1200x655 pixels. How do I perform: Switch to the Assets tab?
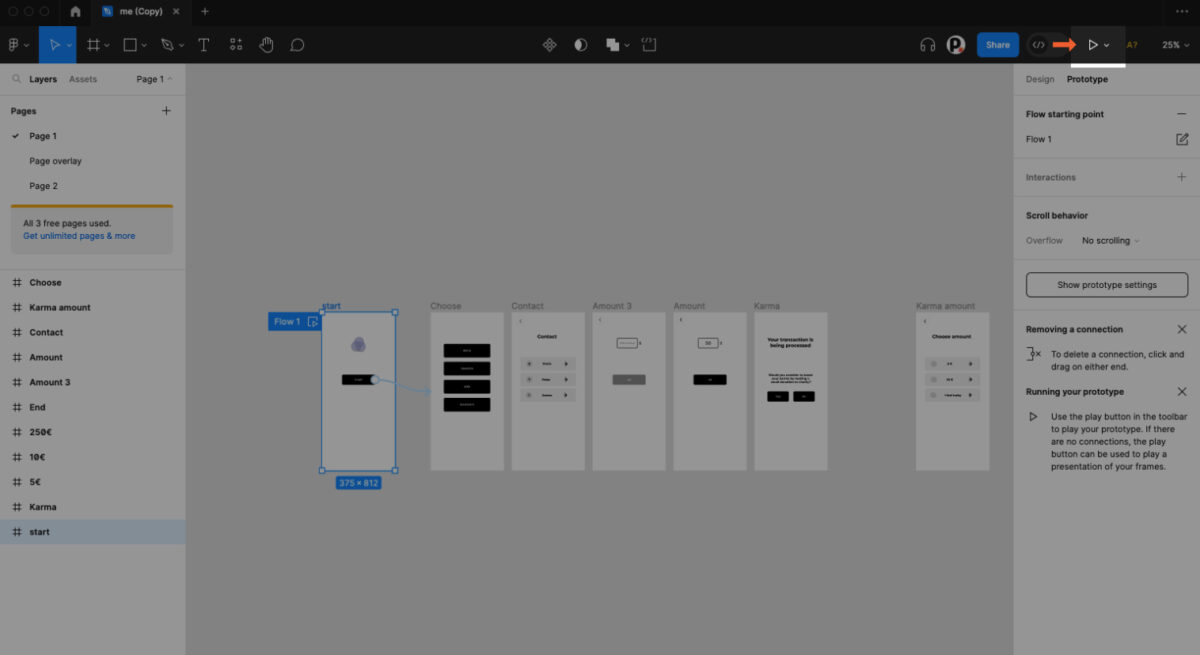tap(83, 78)
